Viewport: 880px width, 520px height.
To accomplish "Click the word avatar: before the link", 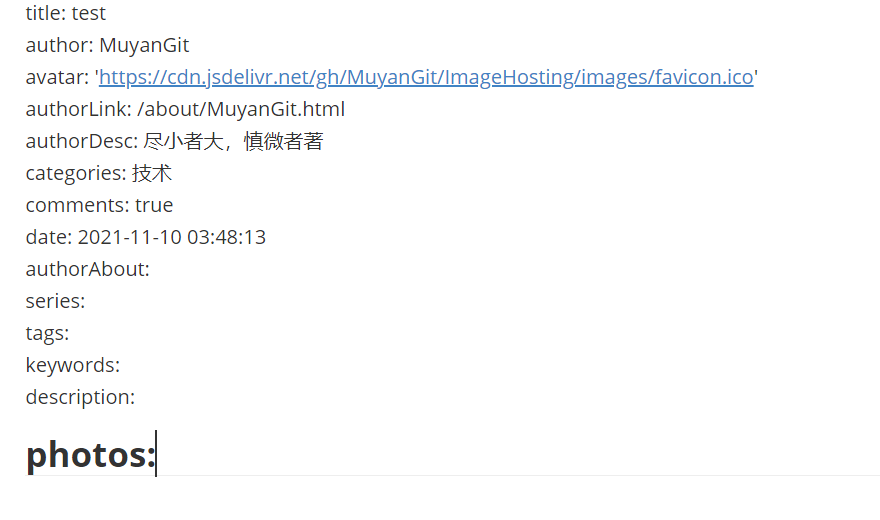I will 57,77.
